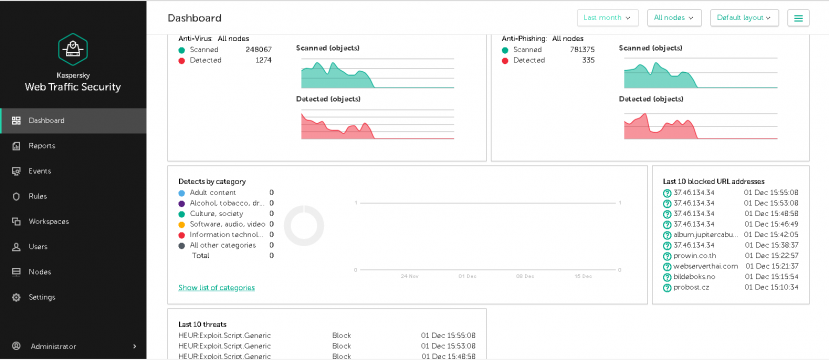
Task: Click the Culture, society green legend dot
Action: click(x=181, y=214)
